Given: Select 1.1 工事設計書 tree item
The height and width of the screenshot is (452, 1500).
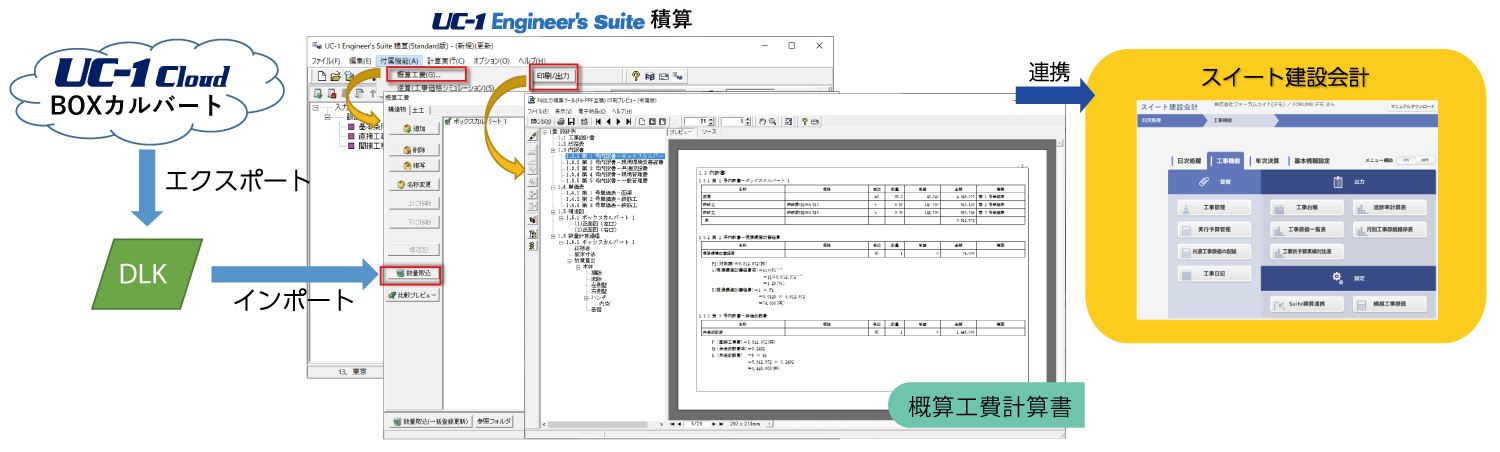Looking at the screenshot, I should (x=578, y=138).
